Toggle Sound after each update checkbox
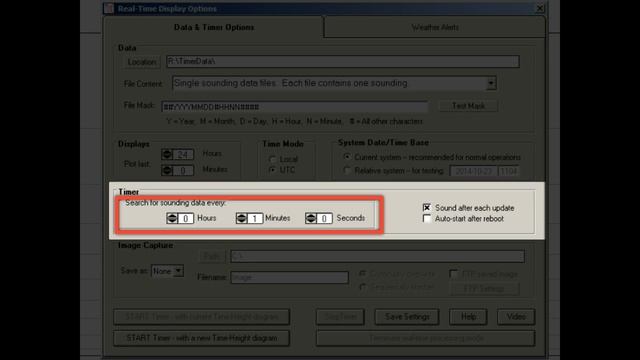Screen dimensions: 640x360 427,208
